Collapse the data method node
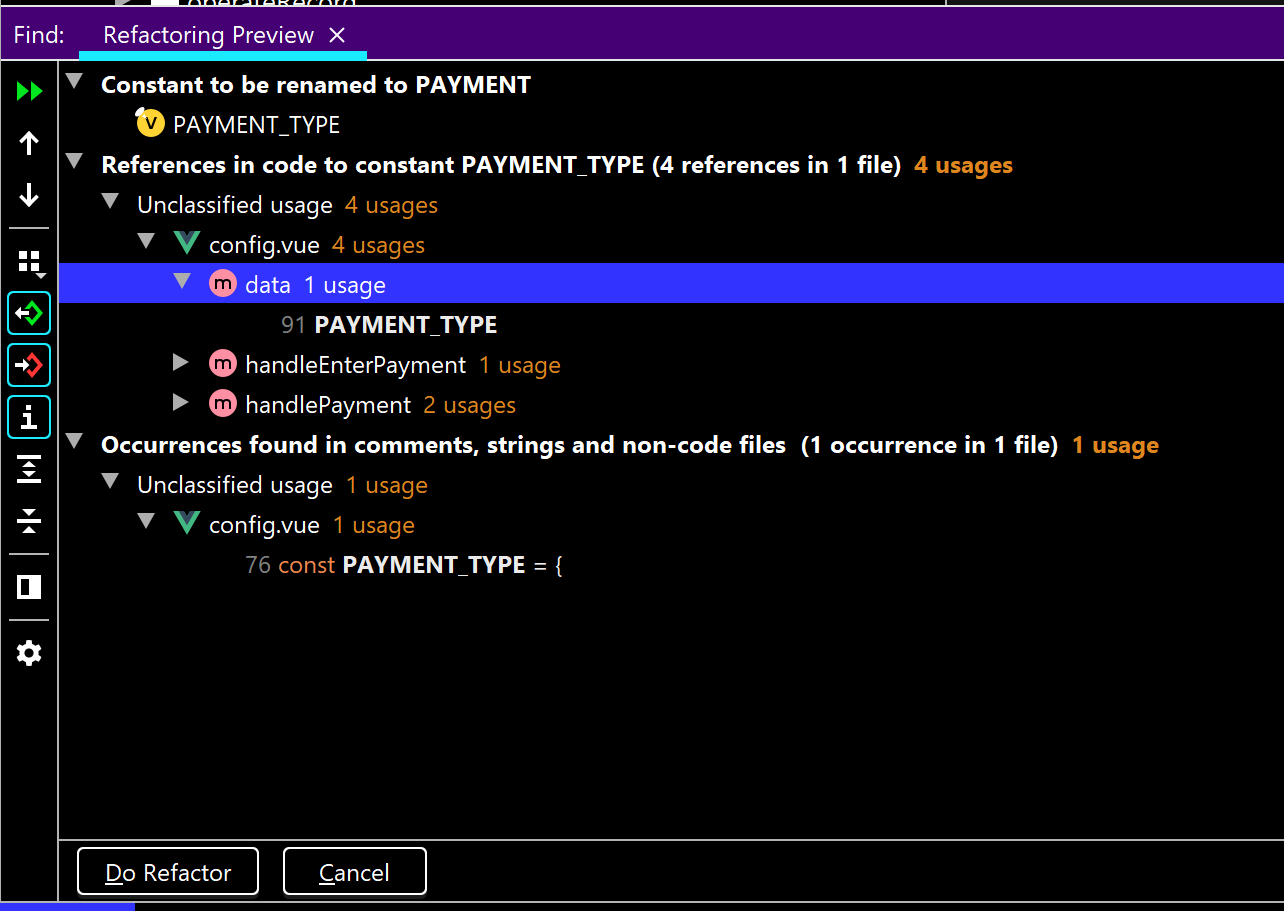Viewport: 1284px width, 911px height. click(181, 282)
